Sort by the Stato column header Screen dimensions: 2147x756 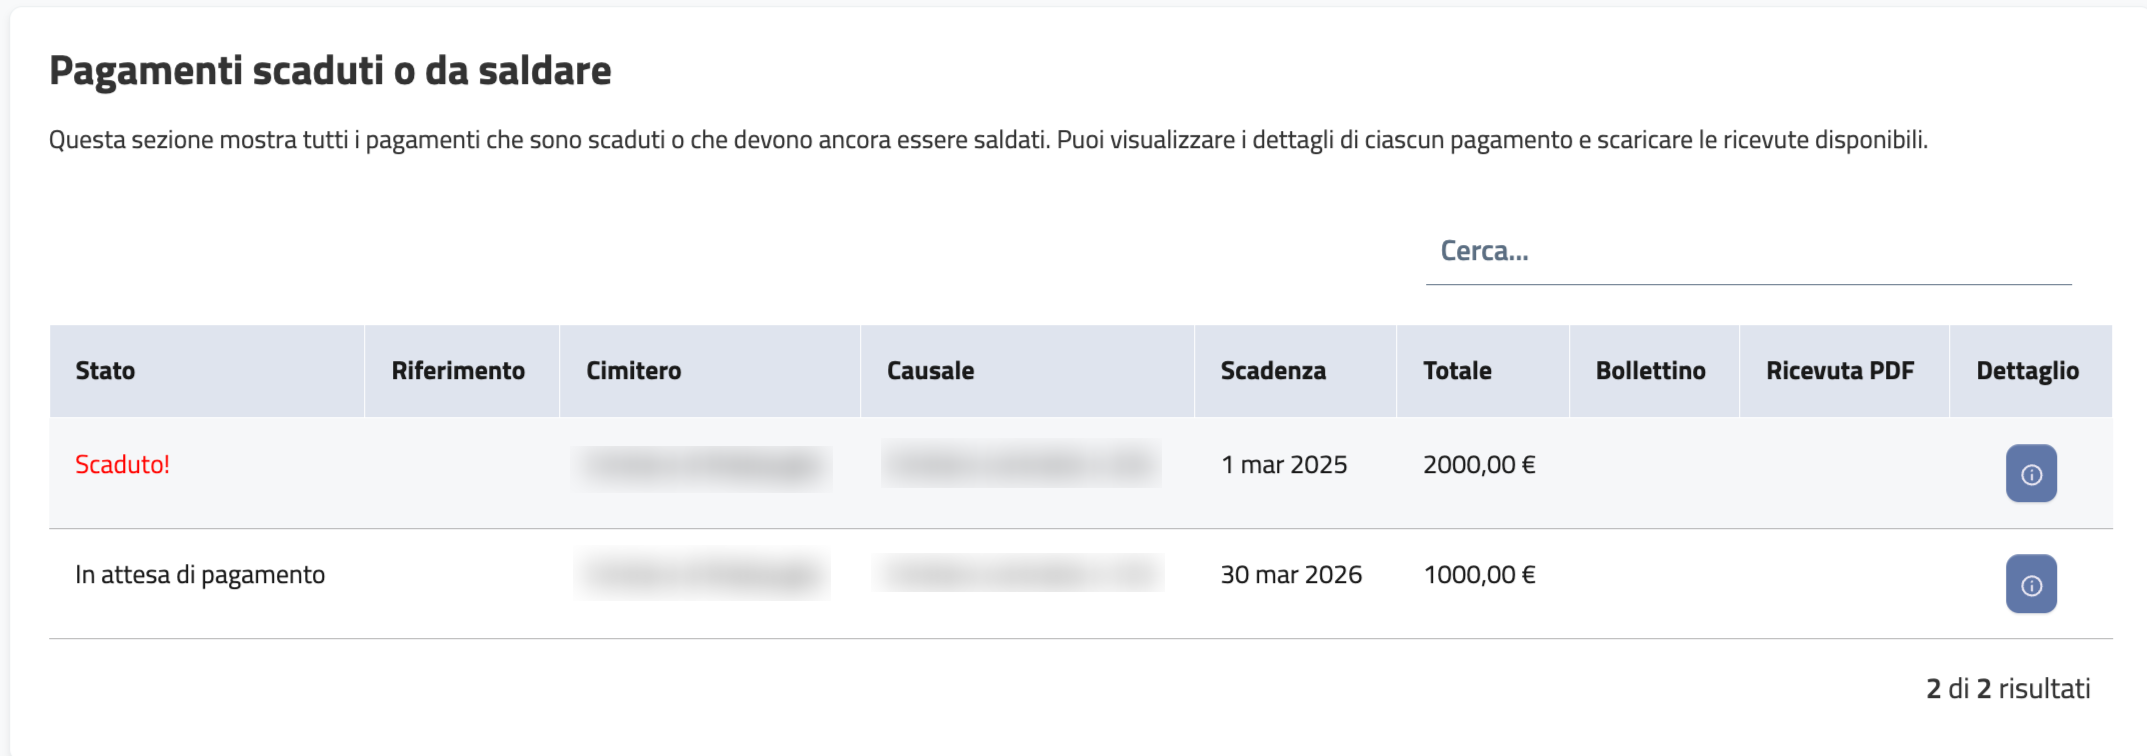tap(105, 371)
